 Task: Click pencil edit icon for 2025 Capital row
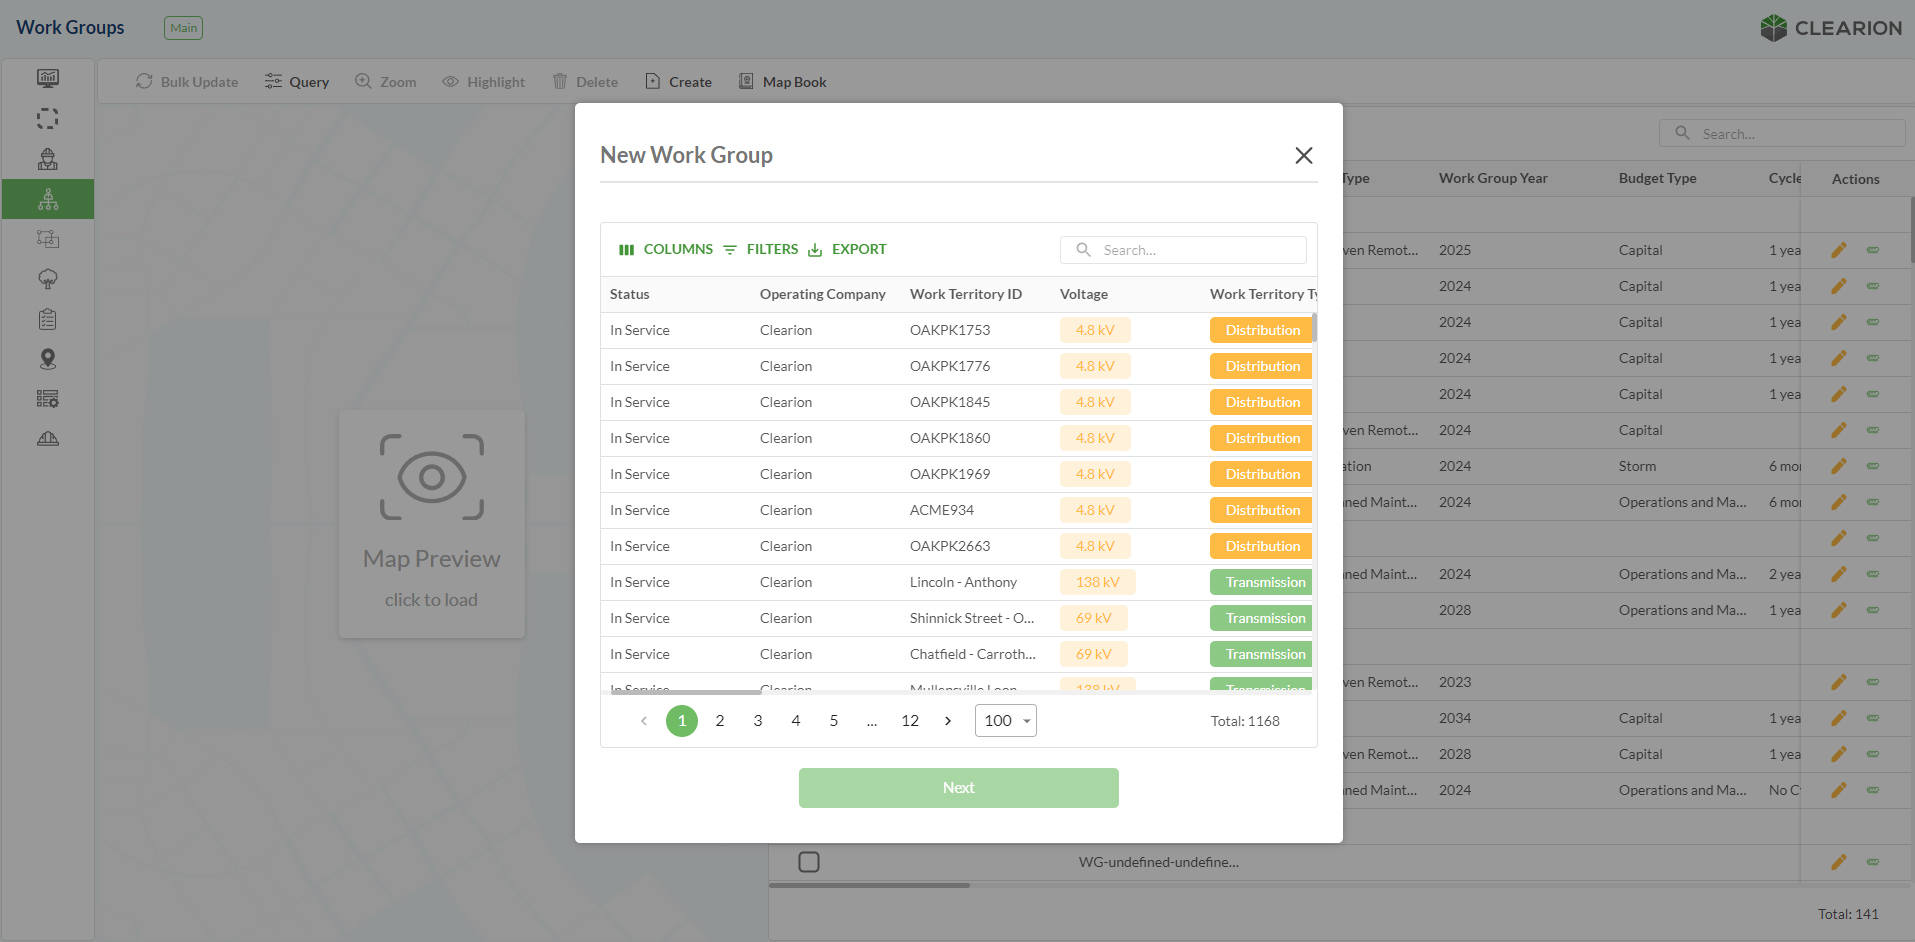click(x=1838, y=250)
